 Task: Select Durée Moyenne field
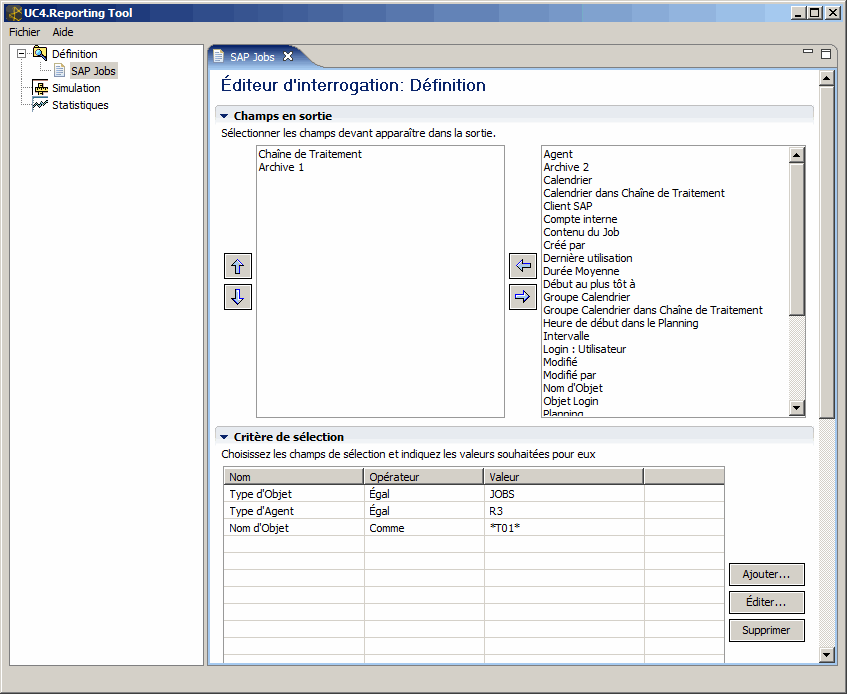click(x=581, y=271)
